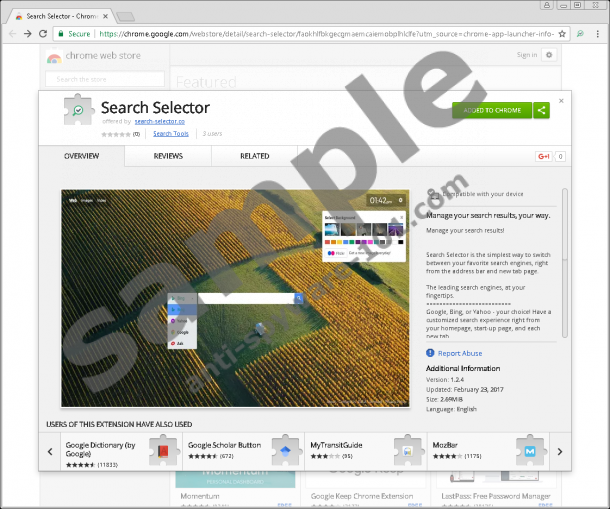This screenshot has width=610, height=509.
Task: Click the Search Tools category link
Action: (x=170, y=133)
